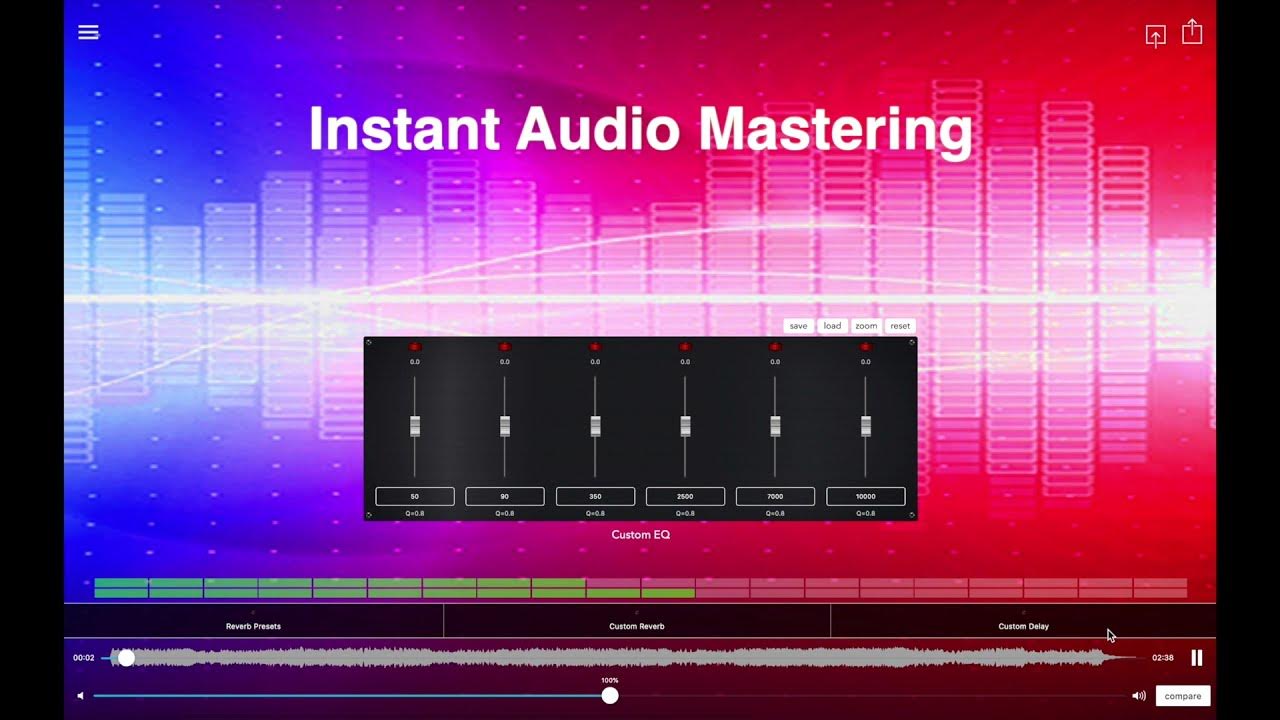Click the save EQ button
1280x720 pixels.
pos(798,326)
